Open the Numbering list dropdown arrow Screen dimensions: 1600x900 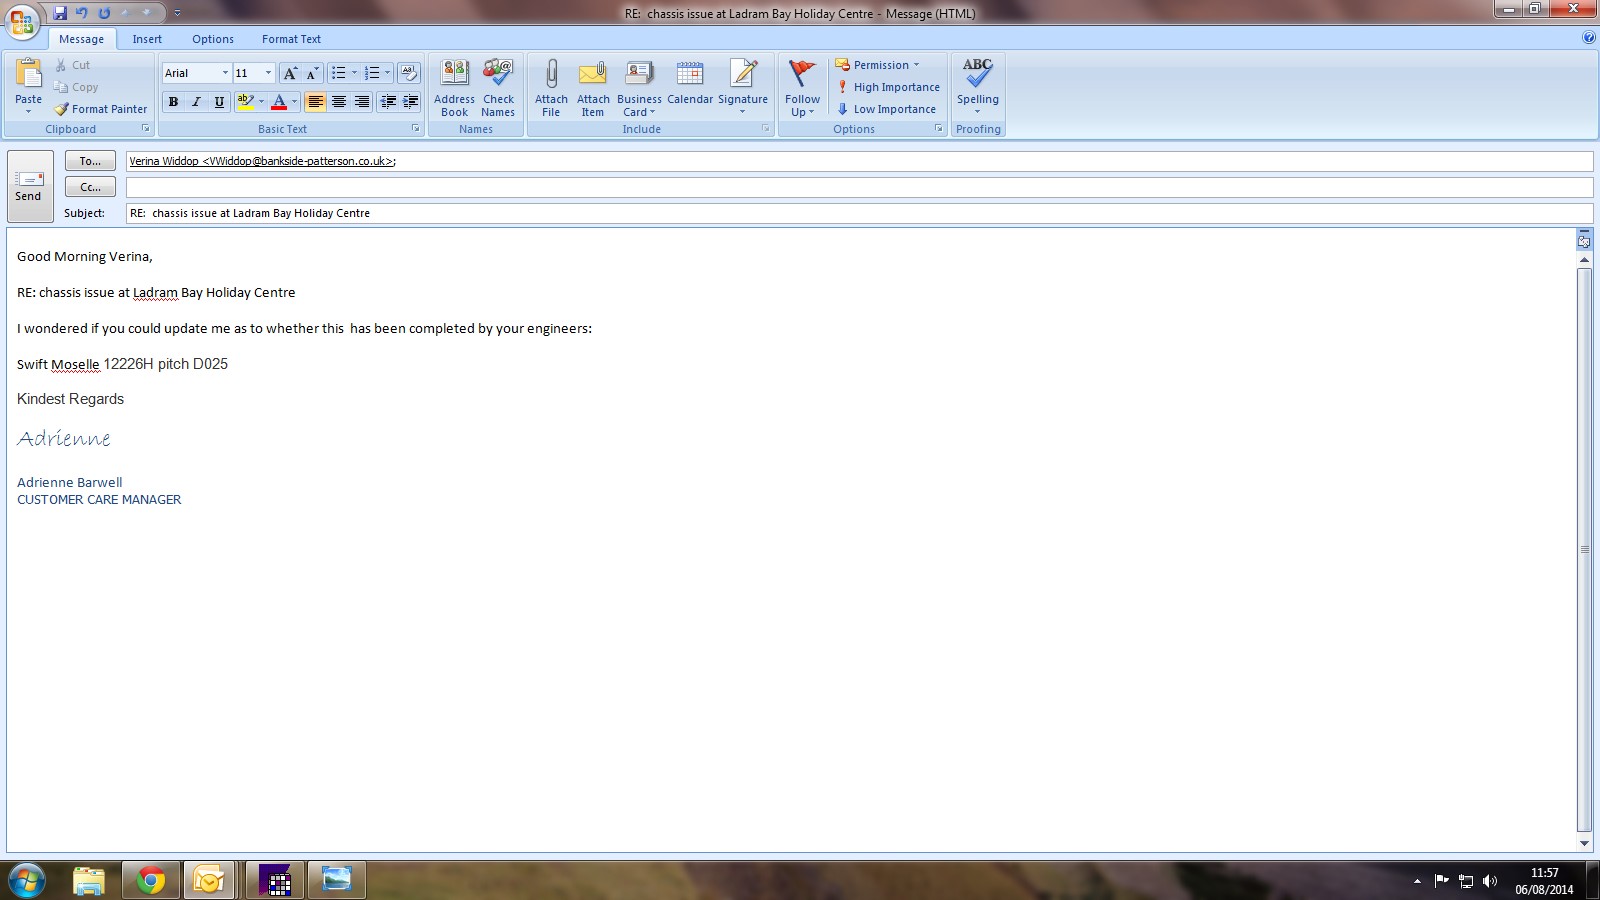387,73
